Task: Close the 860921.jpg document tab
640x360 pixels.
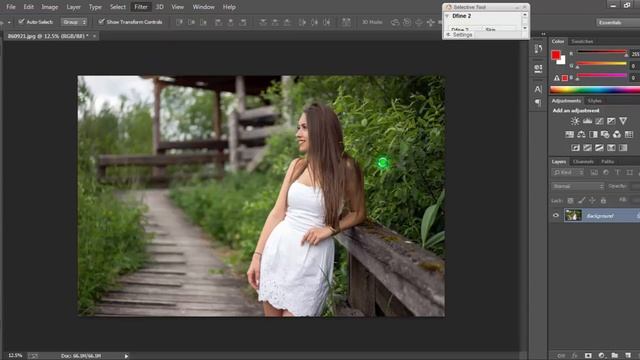Action: [94, 36]
